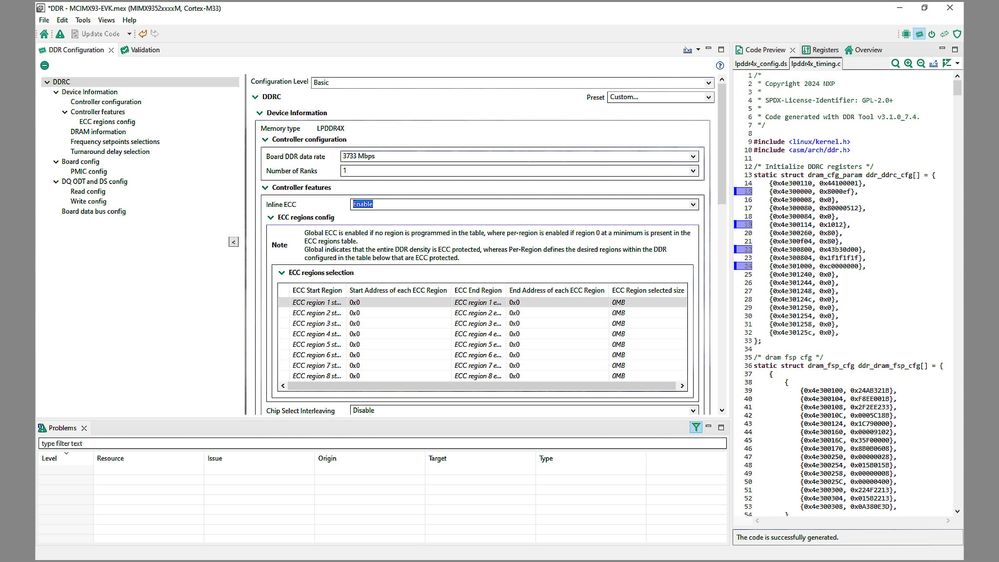Click the shield icon in top-right toolbar
Screen dimensions: 999x562
[957, 34]
